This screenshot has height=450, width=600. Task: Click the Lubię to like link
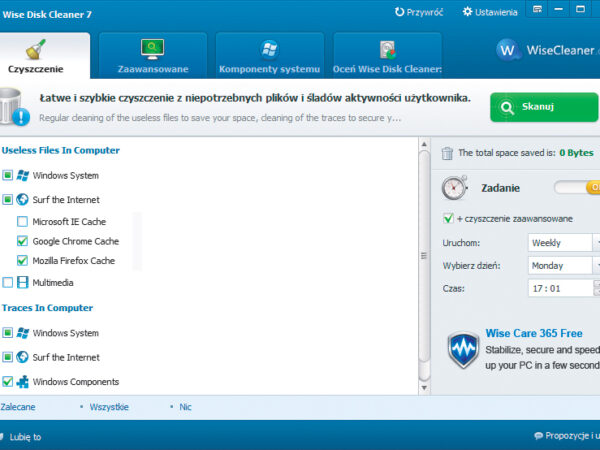pyautogui.click(x=25, y=437)
